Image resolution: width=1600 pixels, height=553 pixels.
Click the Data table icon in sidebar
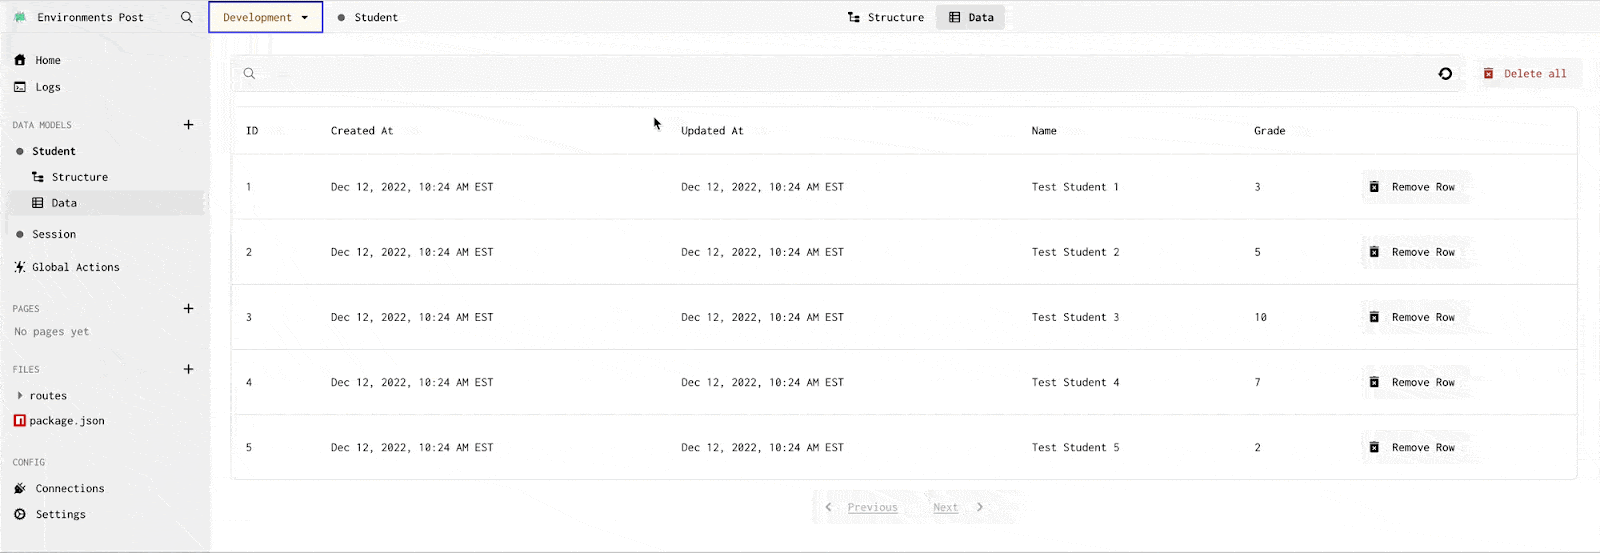(38, 203)
